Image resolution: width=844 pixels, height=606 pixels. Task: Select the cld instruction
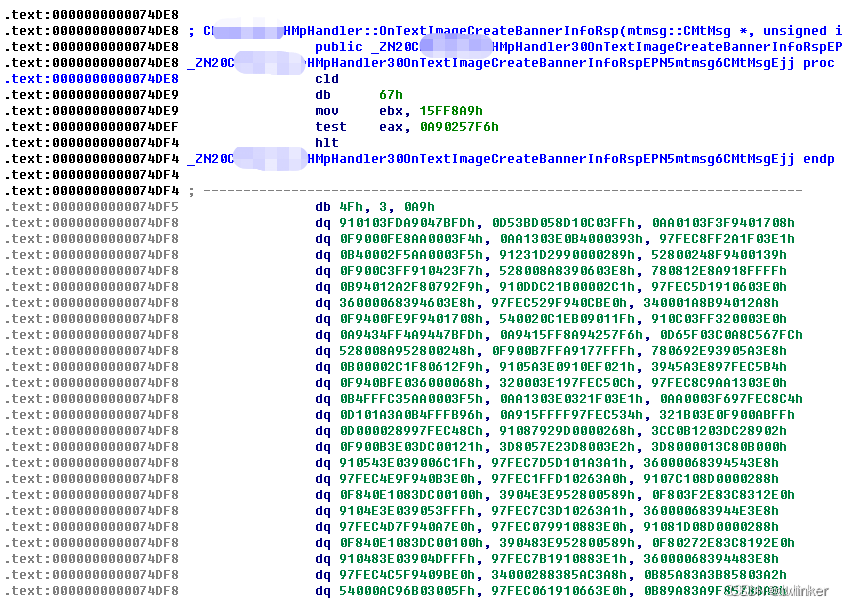(327, 79)
